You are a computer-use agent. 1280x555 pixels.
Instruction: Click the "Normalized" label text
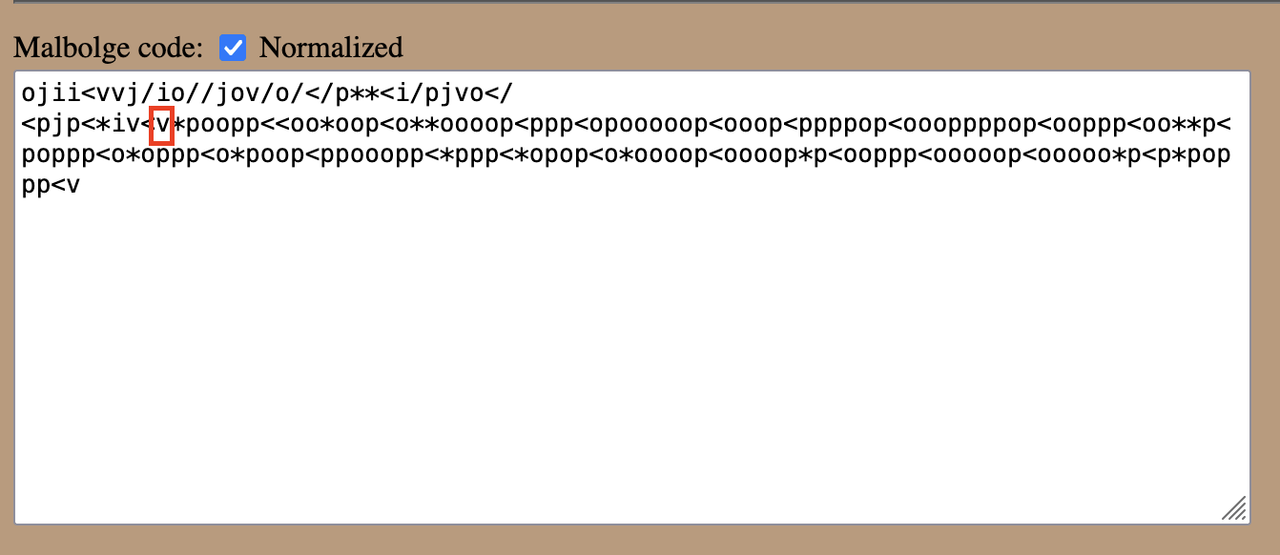pyautogui.click(x=331, y=47)
